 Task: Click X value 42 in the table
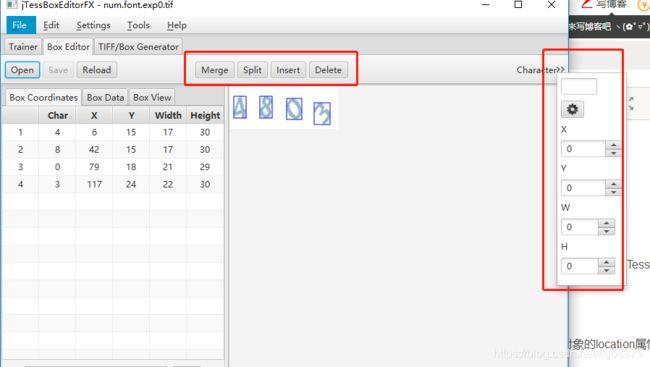pos(94,150)
